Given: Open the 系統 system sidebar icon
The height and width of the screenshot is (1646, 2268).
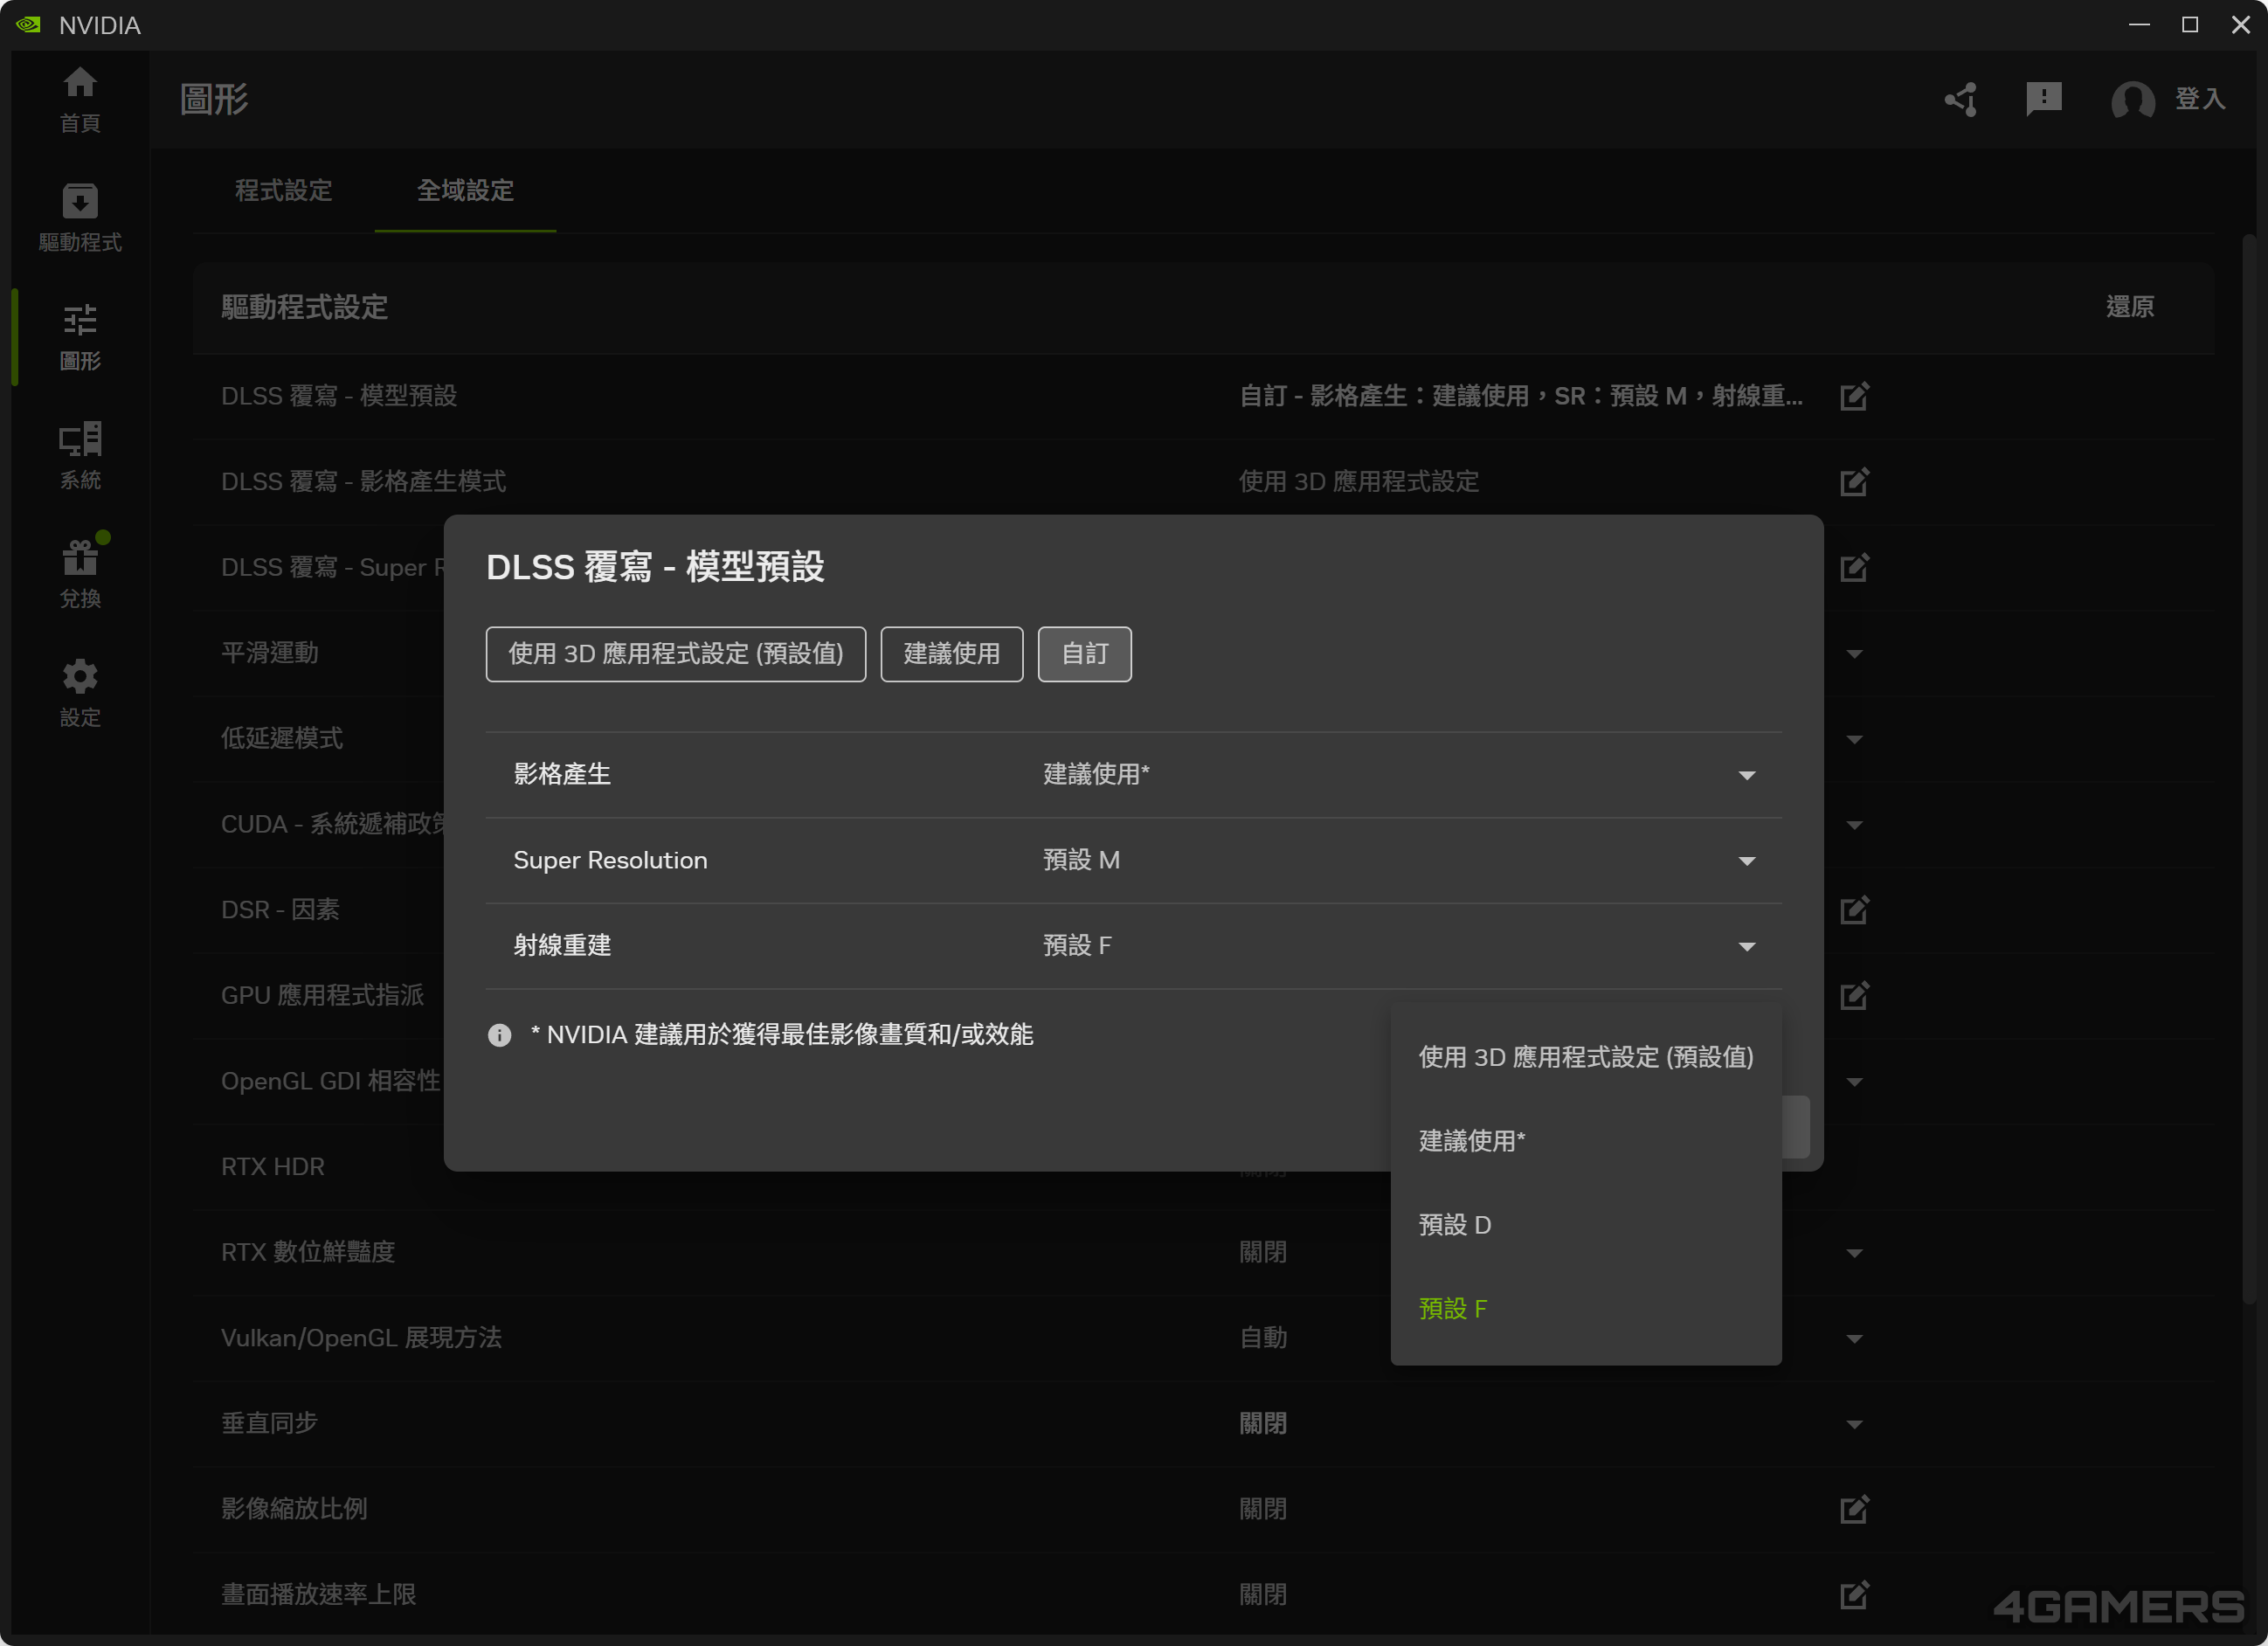Looking at the screenshot, I should (80, 456).
